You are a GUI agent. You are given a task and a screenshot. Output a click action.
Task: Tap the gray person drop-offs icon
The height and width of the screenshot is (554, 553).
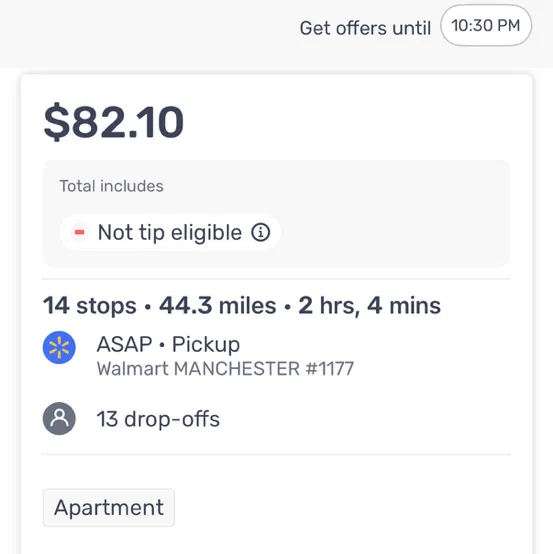(59, 418)
